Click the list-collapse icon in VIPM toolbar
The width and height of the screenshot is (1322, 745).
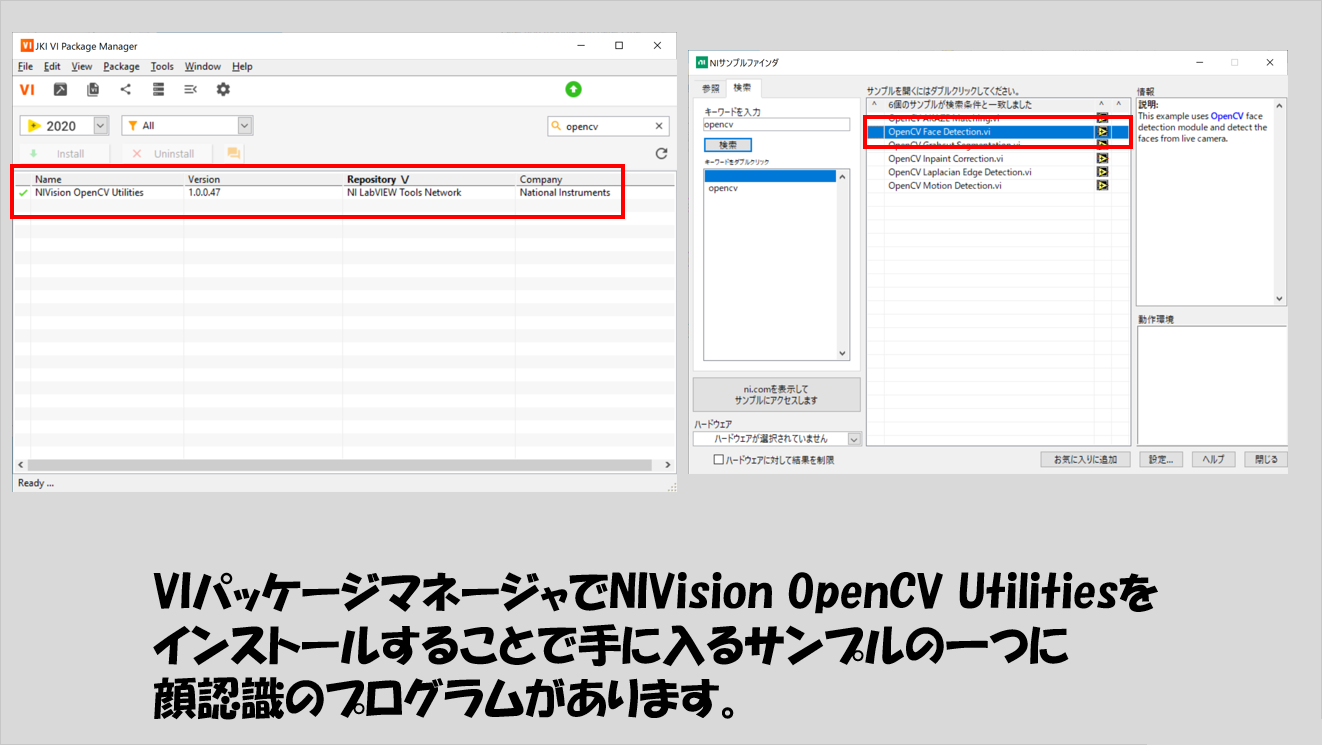pyautogui.click(x=190, y=90)
